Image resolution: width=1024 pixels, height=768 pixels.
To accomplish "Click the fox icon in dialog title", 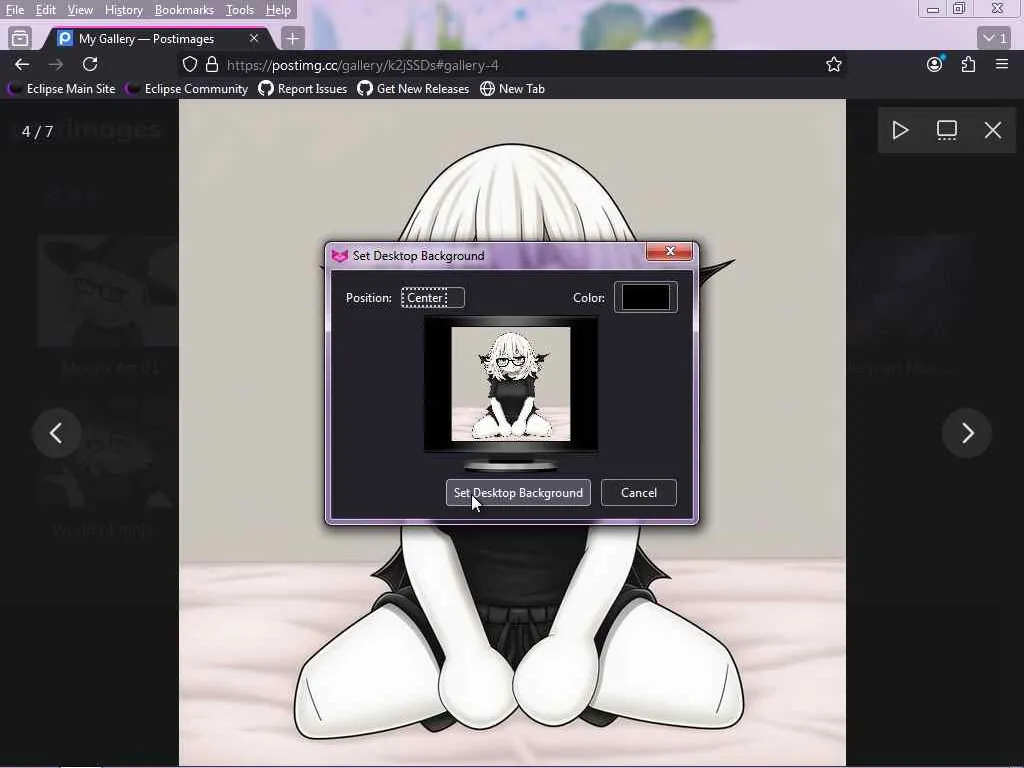I will [x=340, y=255].
